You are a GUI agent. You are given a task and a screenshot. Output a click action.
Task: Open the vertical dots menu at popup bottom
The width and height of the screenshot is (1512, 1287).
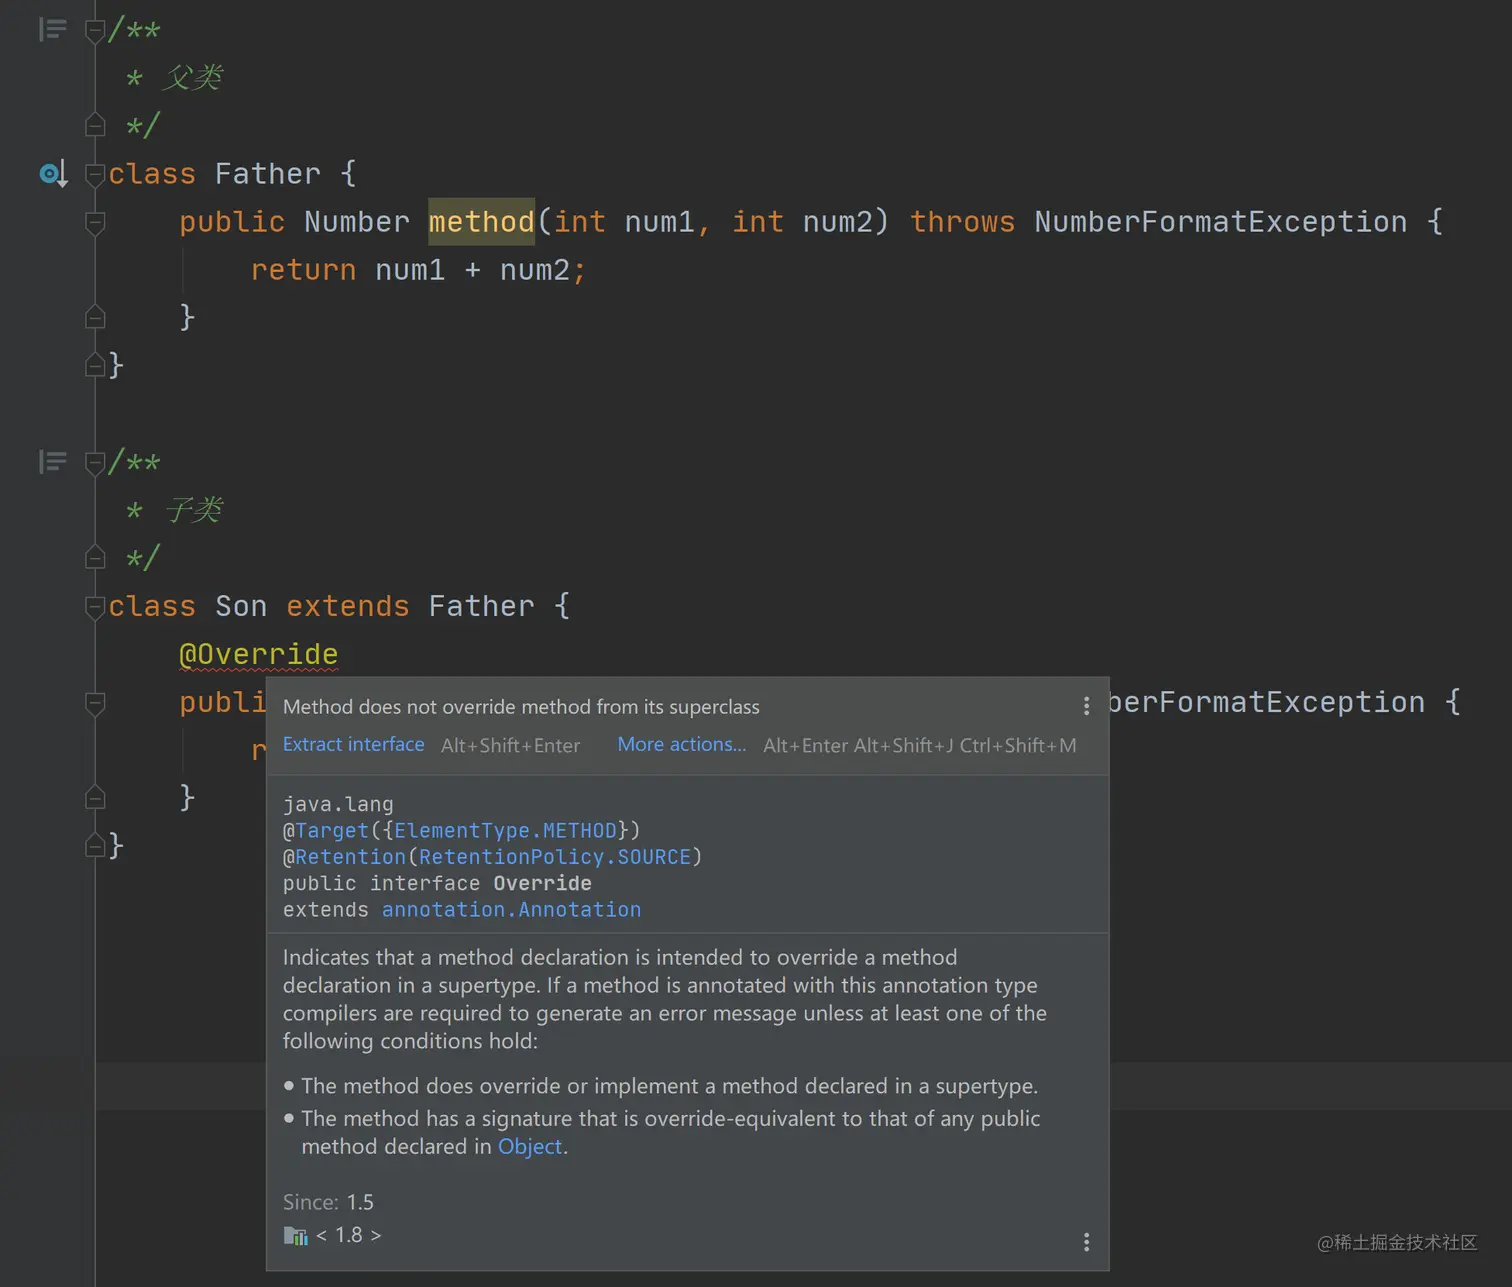[1086, 1242]
